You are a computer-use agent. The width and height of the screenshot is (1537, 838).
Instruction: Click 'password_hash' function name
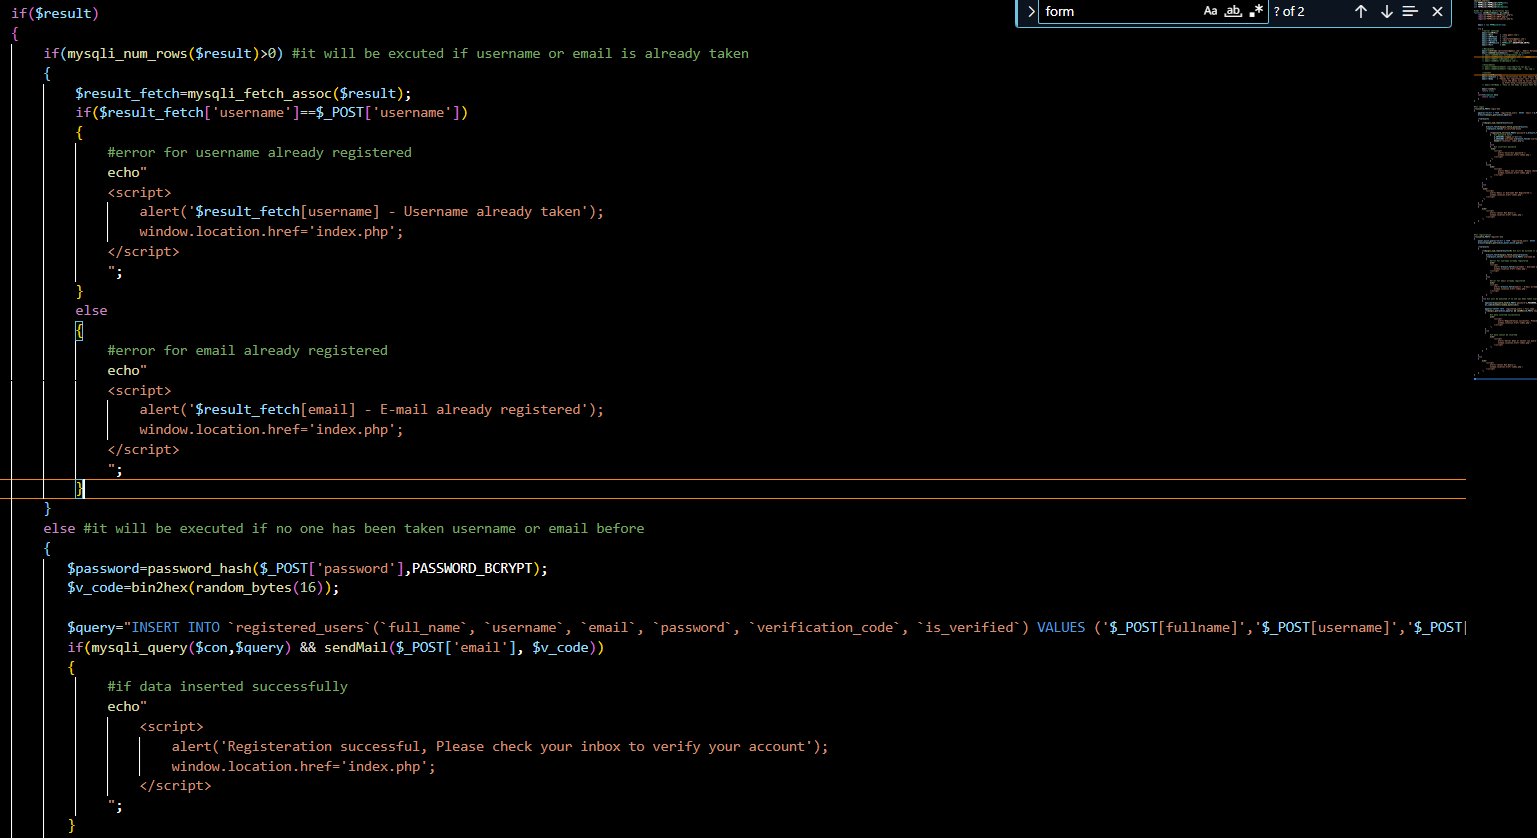click(200, 568)
